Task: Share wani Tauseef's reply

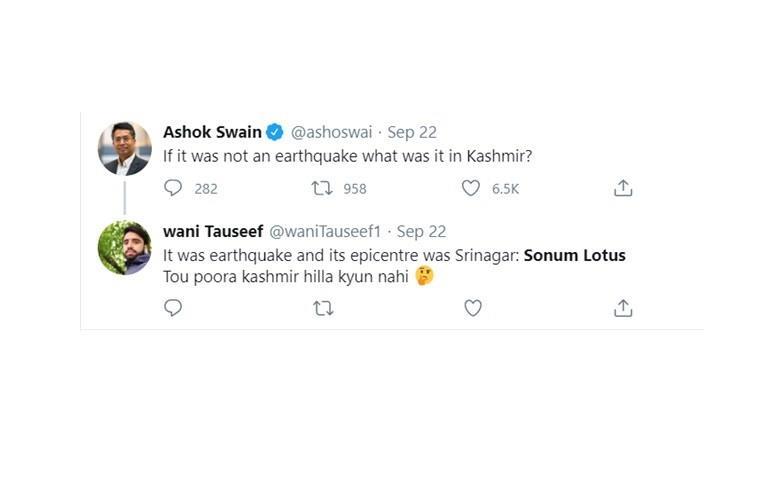Action: (x=623, y=308)
